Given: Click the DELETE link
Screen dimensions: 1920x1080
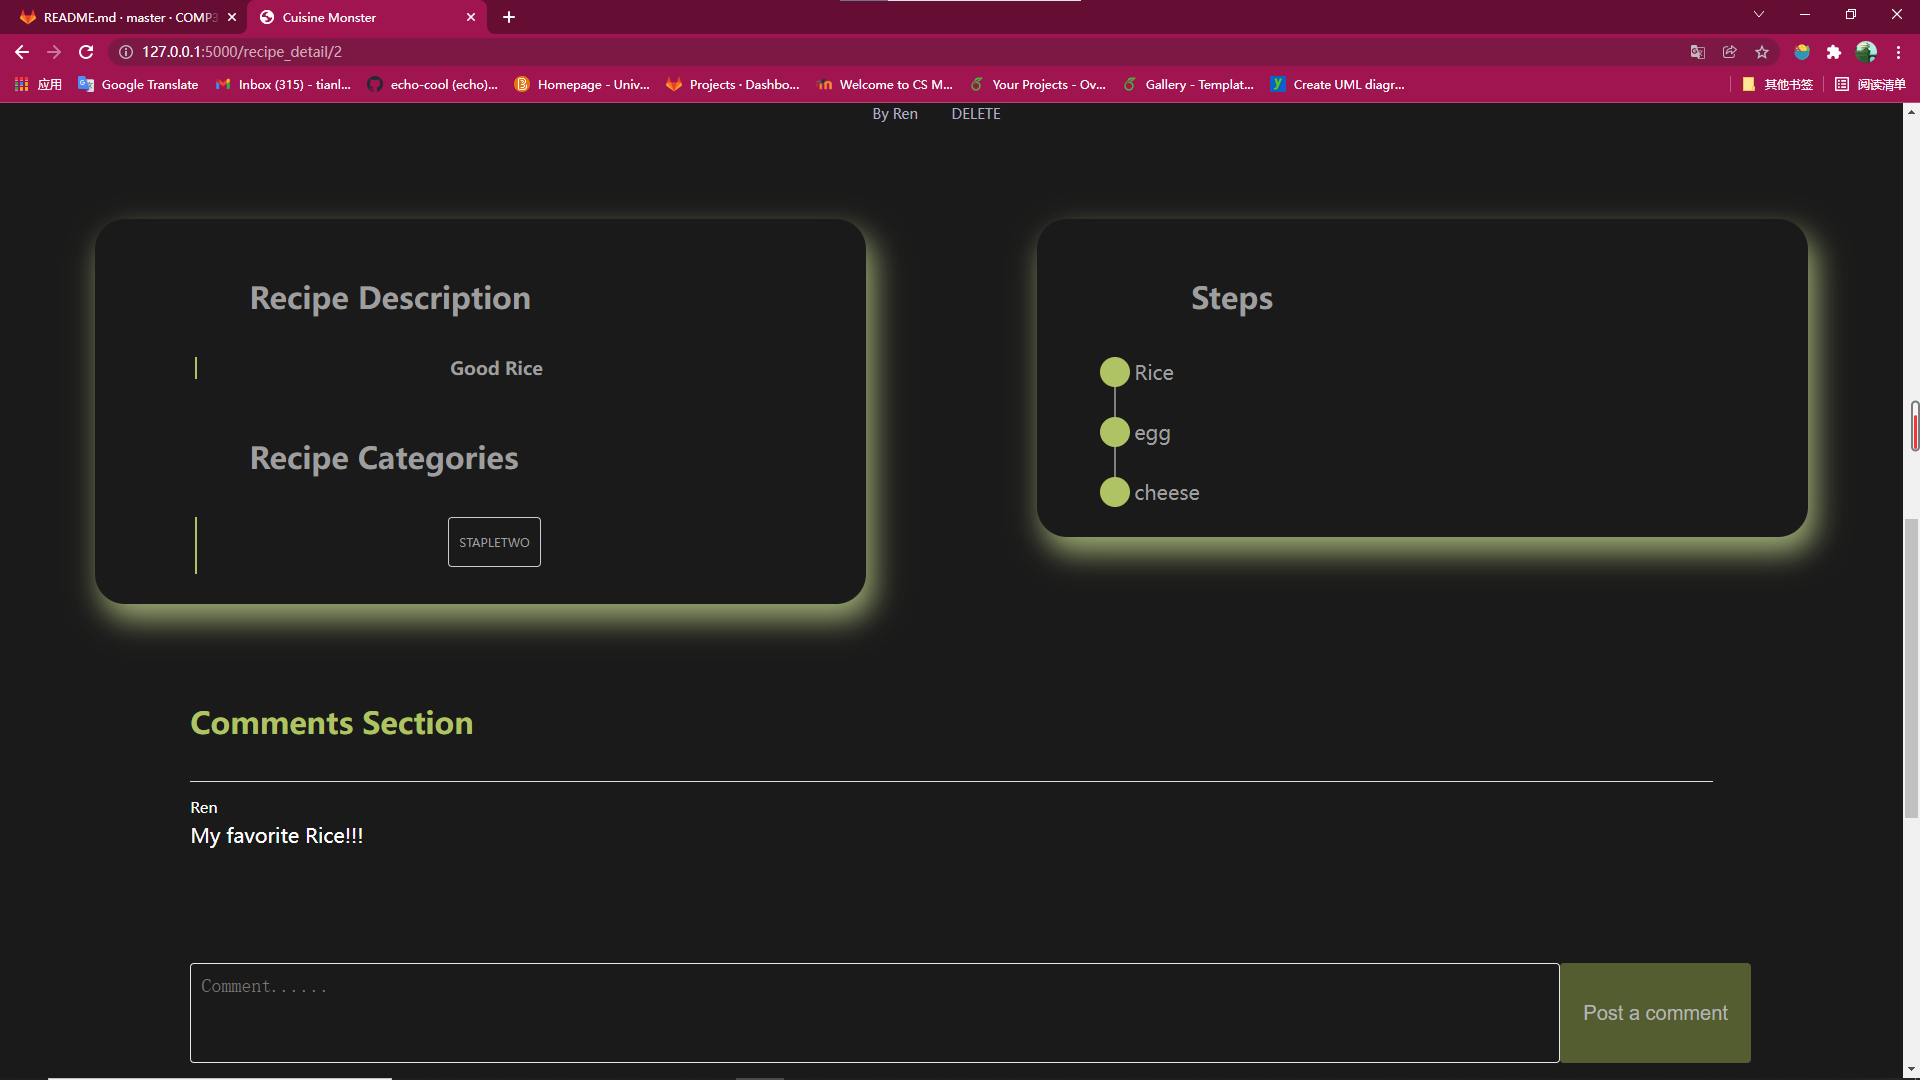Looking at the screenshot, I should pyautogui.click(x=975, y=114).
